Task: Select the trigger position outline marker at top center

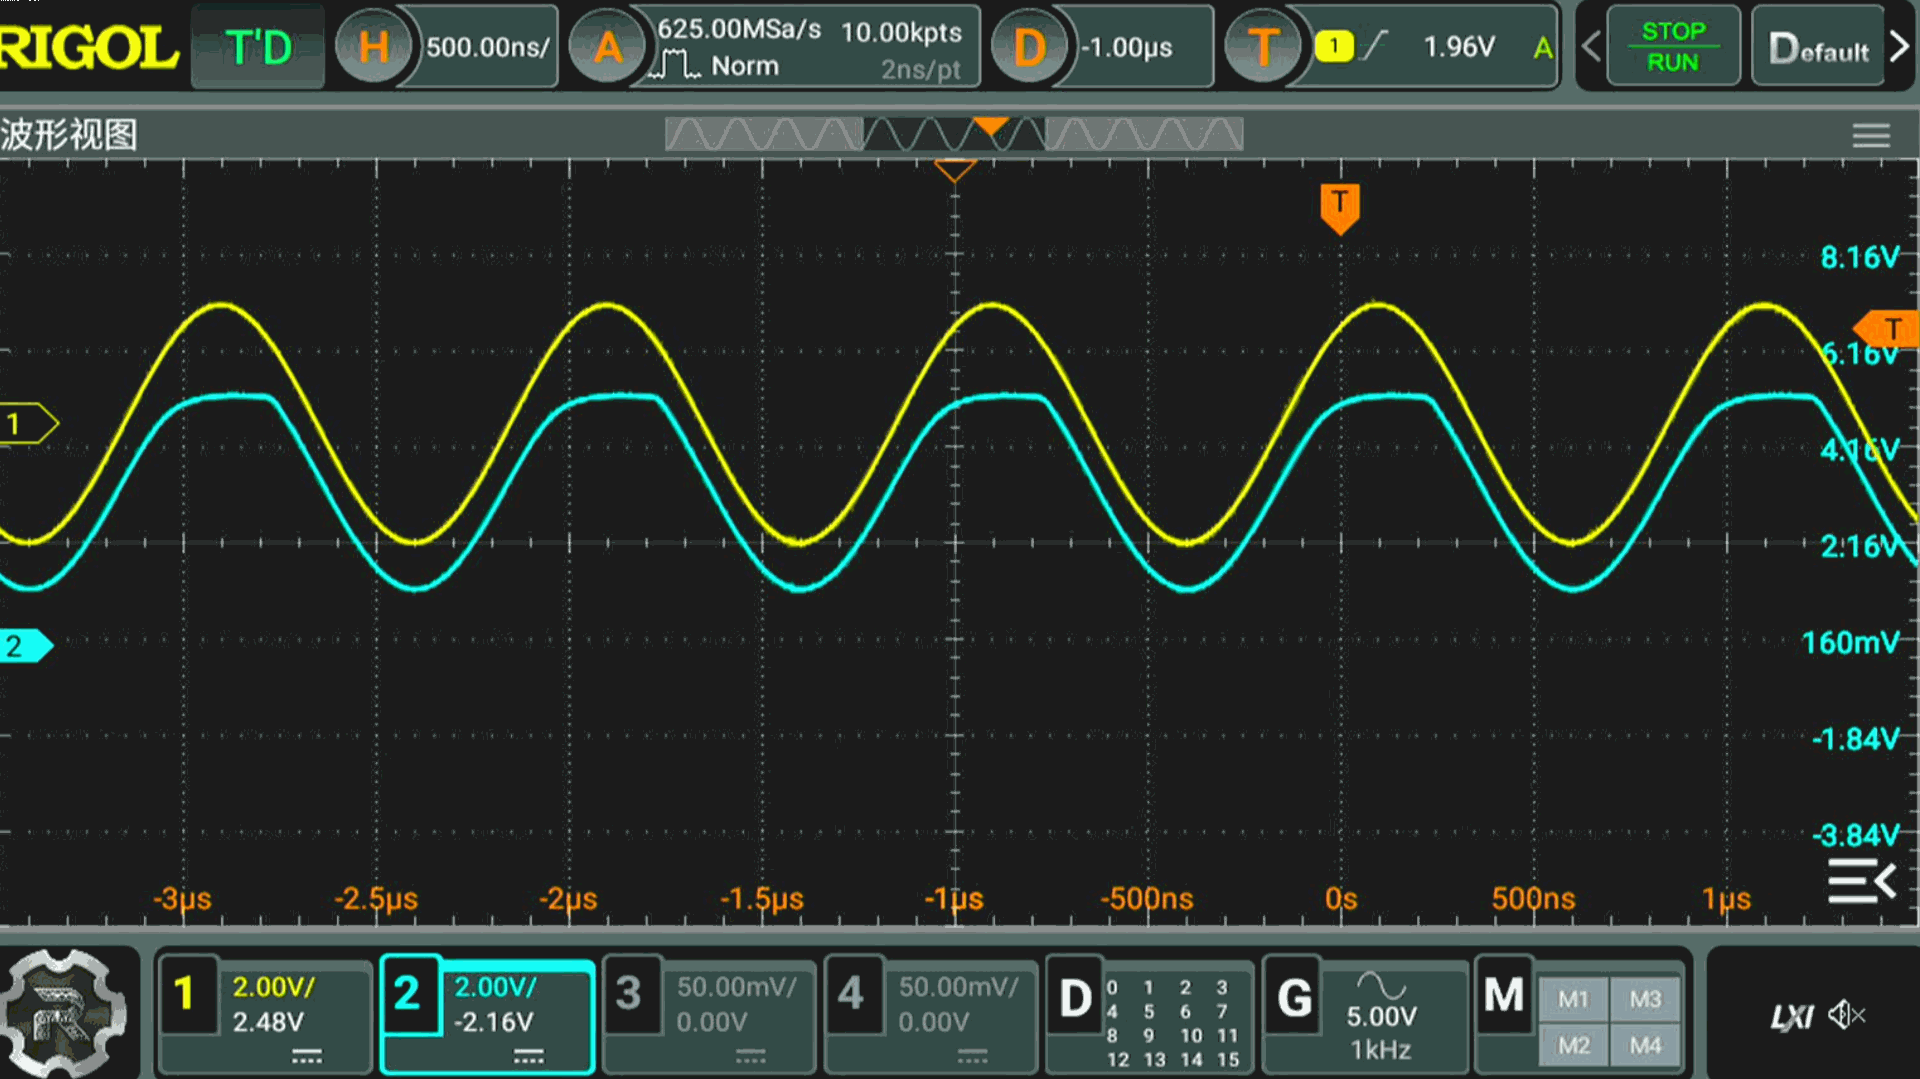Action: click(x=954, y=170)
